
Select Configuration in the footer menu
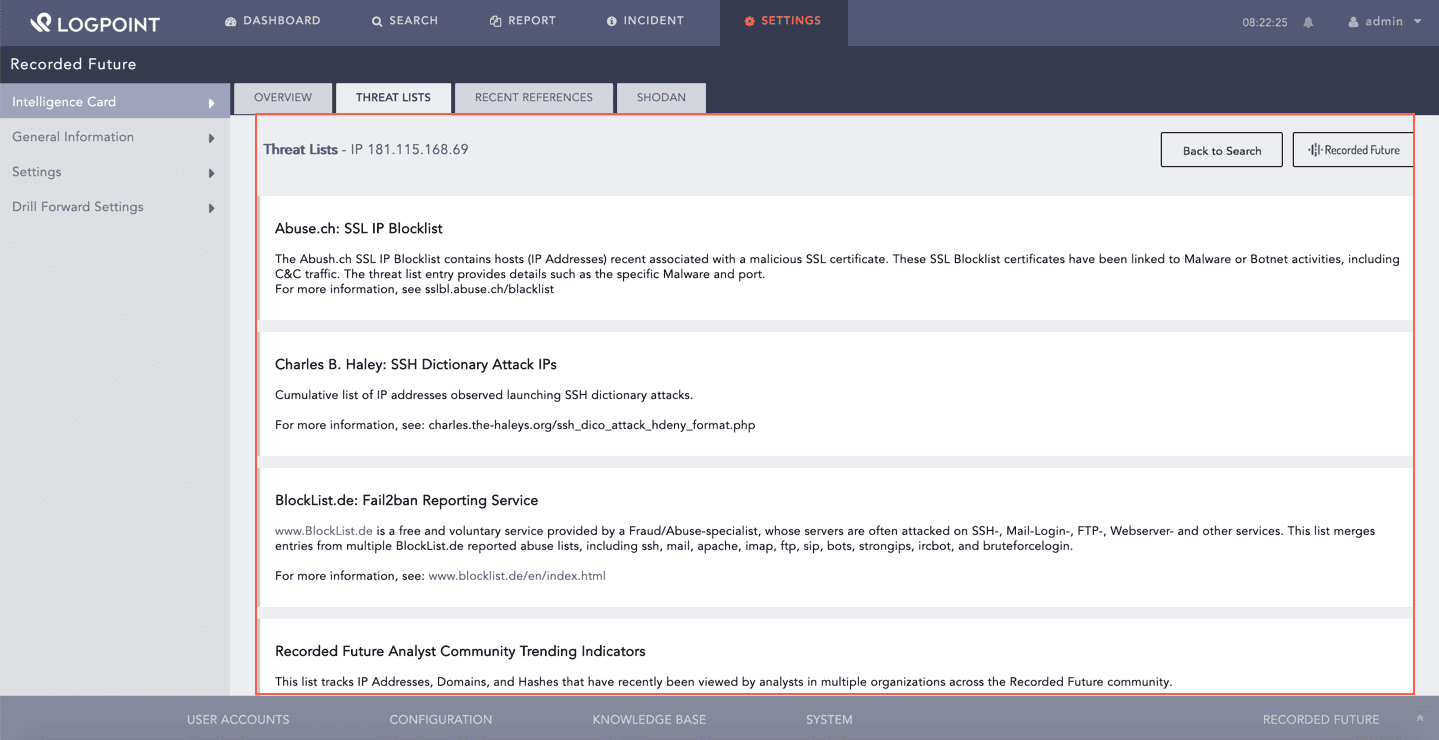pyautogui.click(x=440, y=719)
